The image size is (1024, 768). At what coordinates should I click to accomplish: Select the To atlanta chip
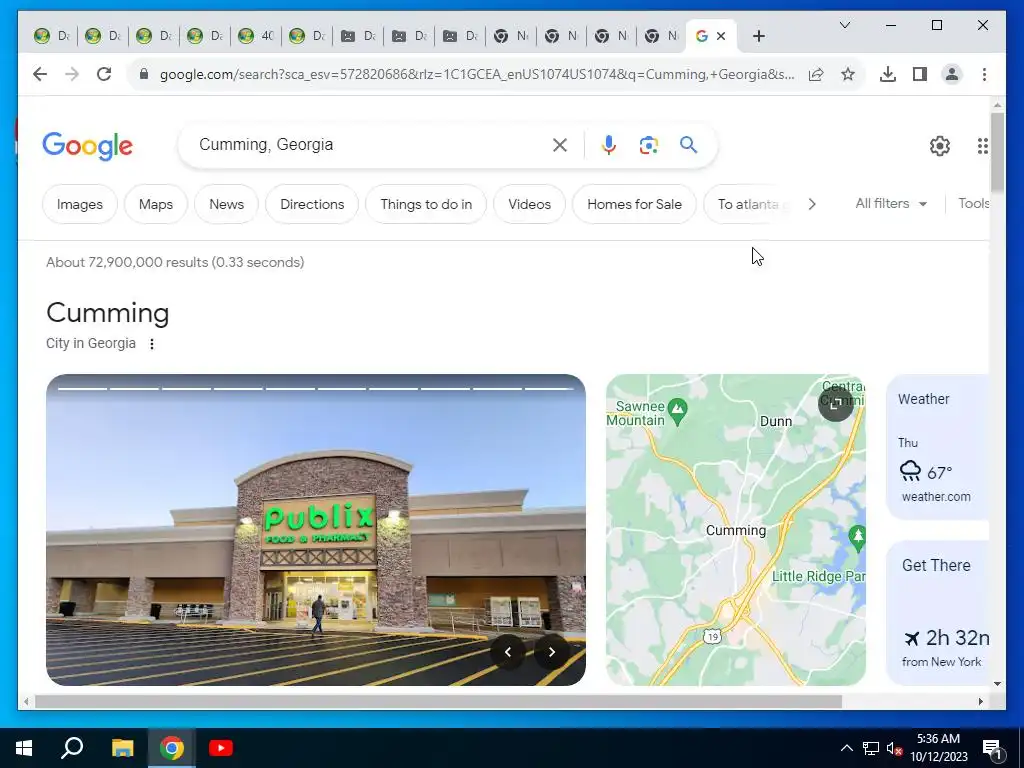[748, 204]
